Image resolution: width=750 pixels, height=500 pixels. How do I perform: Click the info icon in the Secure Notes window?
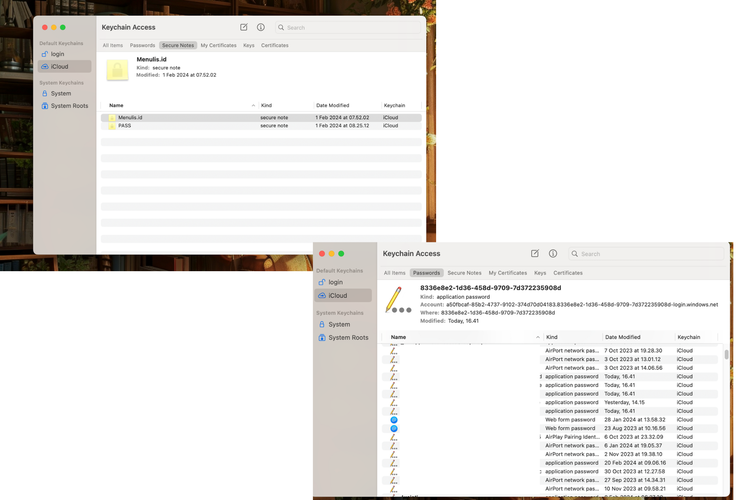pyautogui.click(x=261, y=28)
